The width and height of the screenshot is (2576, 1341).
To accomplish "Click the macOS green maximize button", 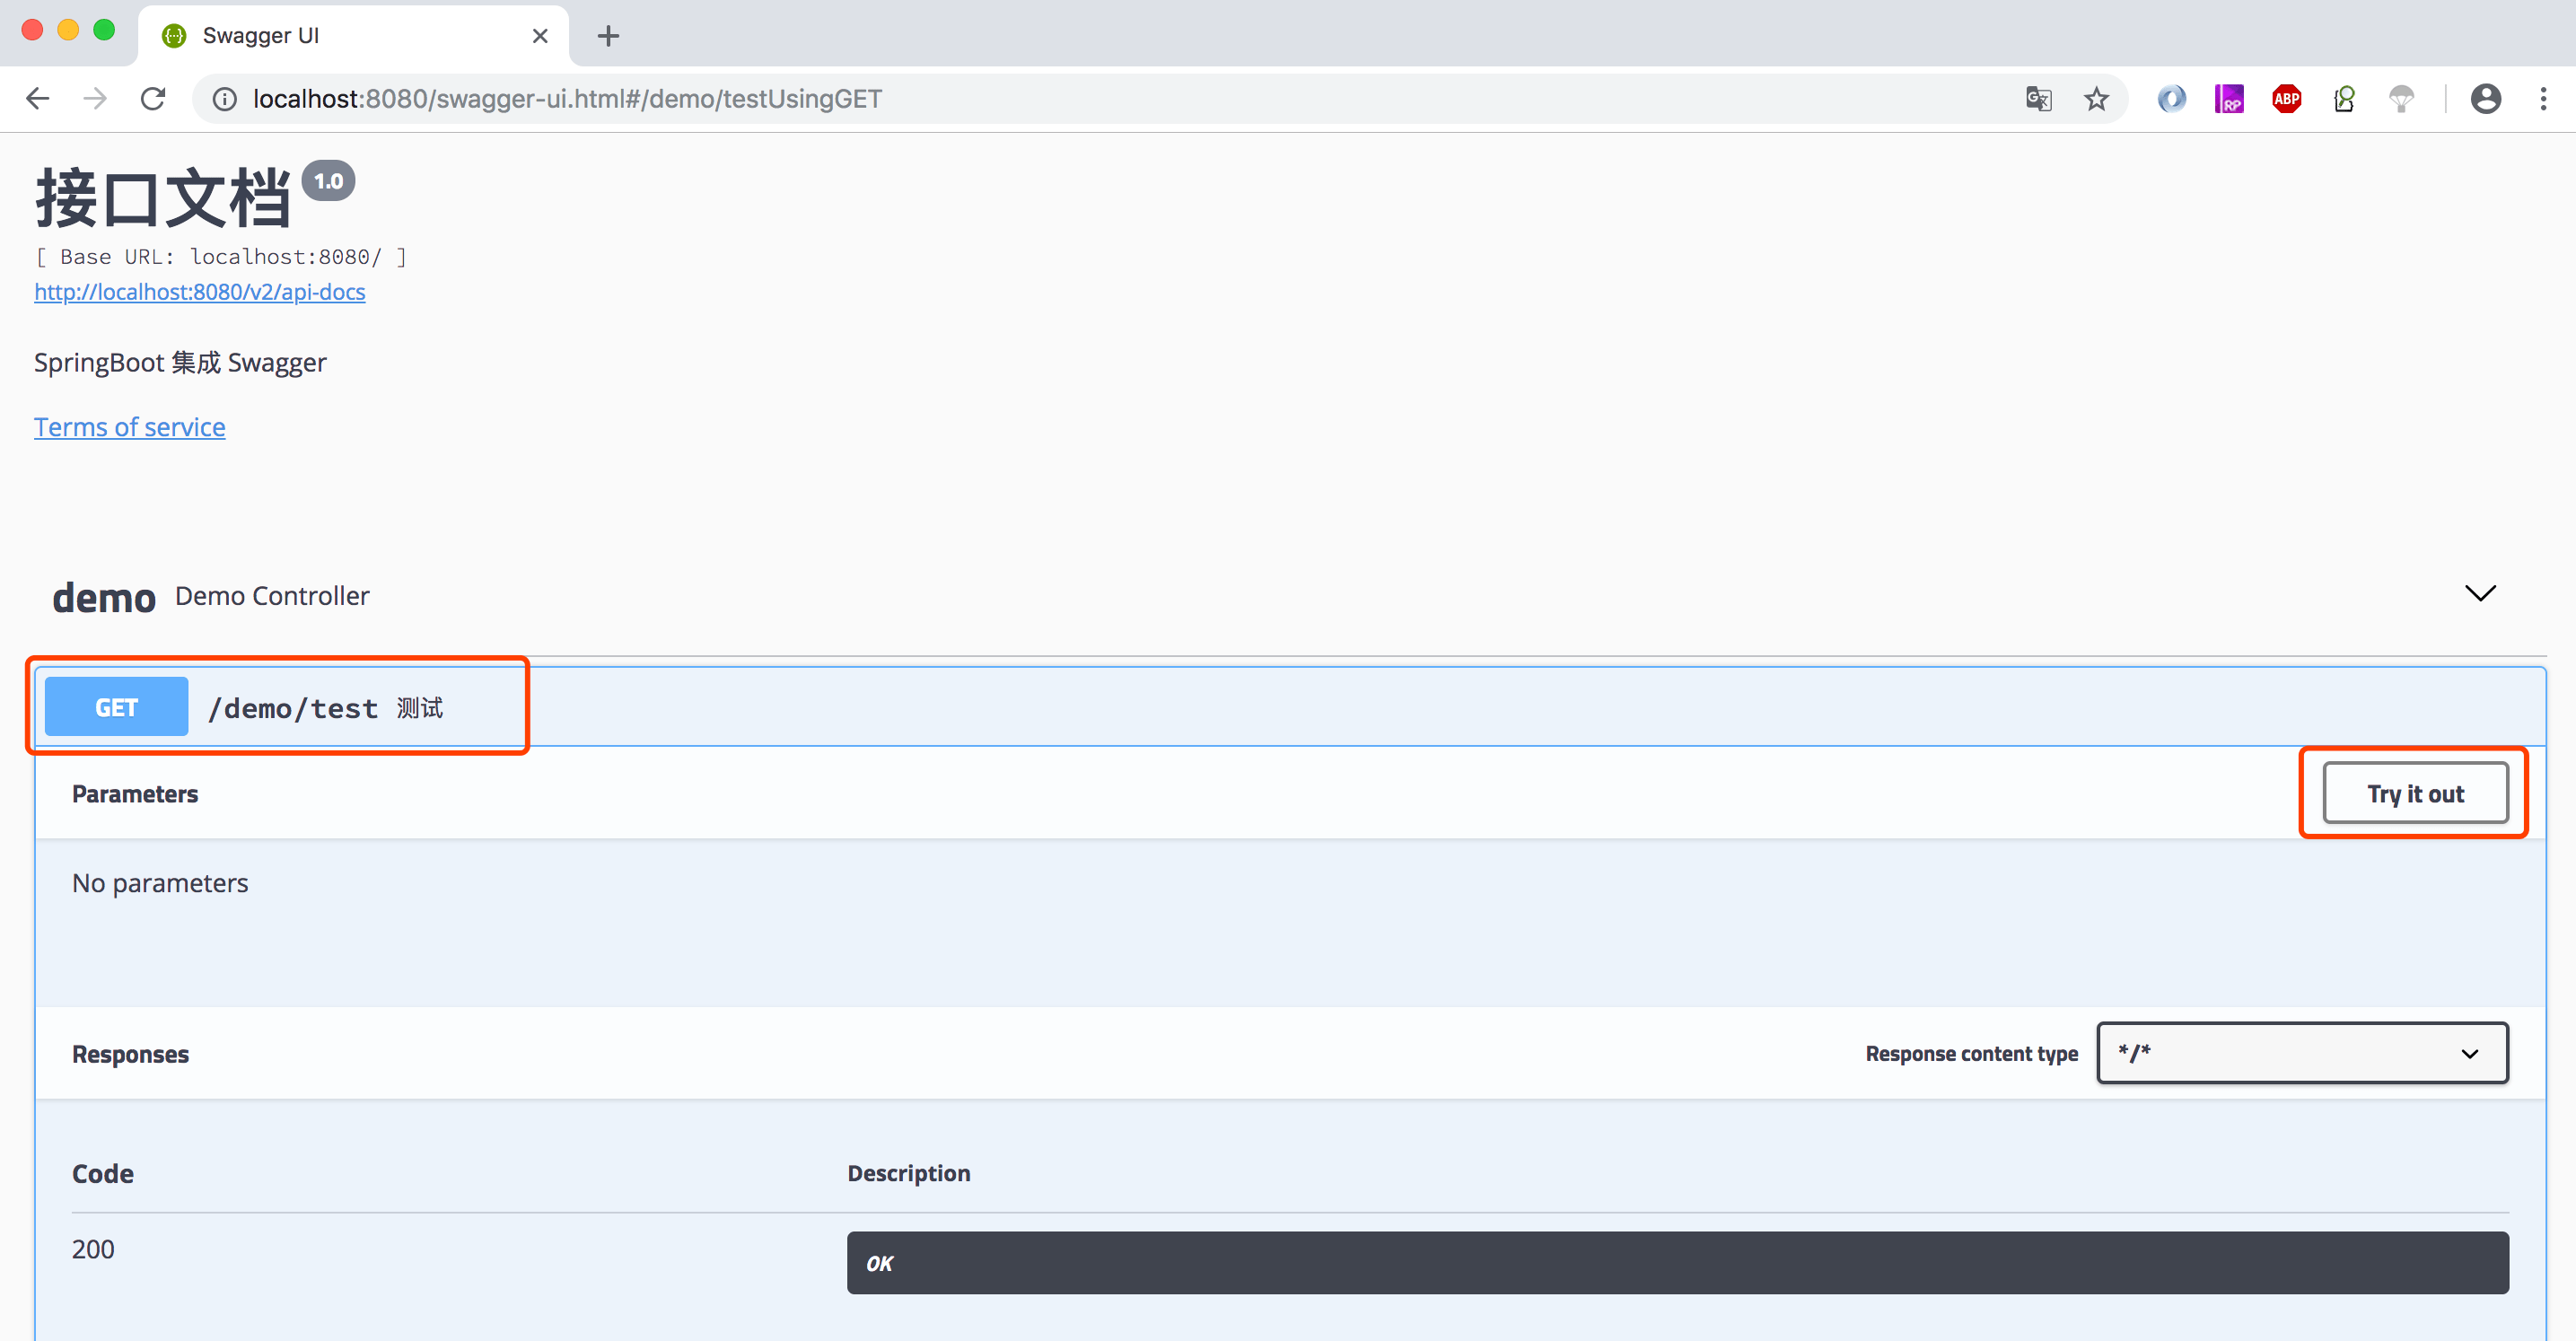I will click(104, 30).
